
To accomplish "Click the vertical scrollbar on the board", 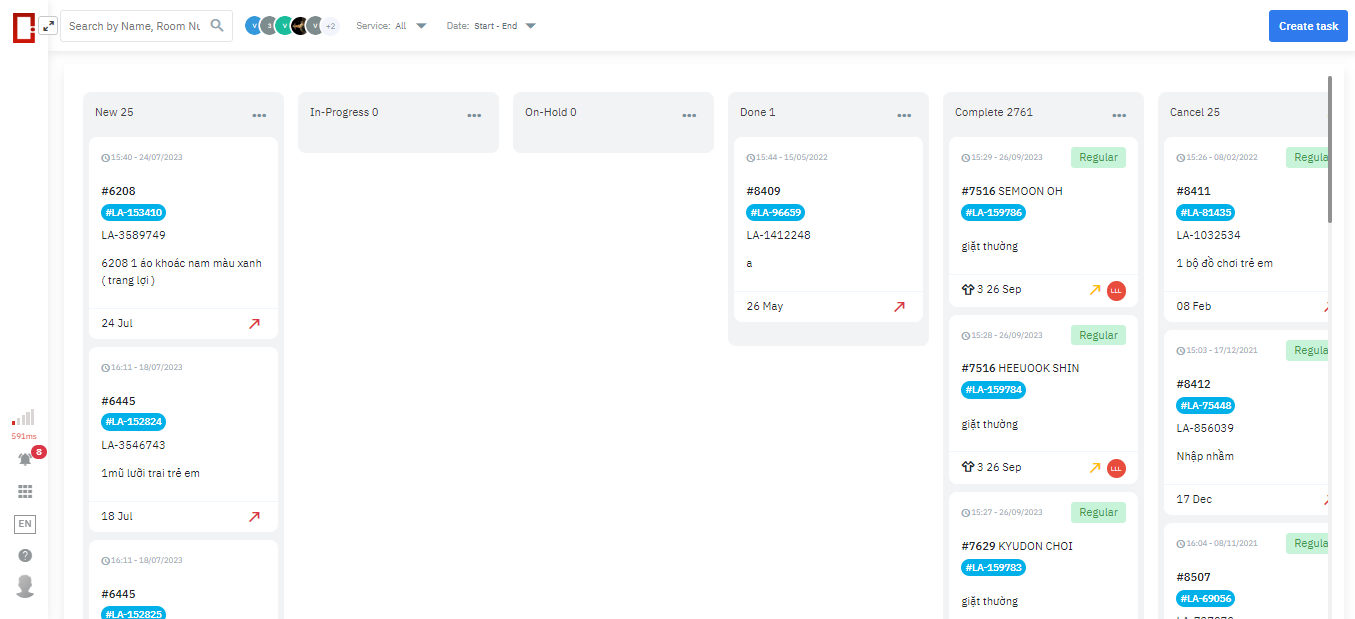I will pyautogui.click(x=1329, y=150).
